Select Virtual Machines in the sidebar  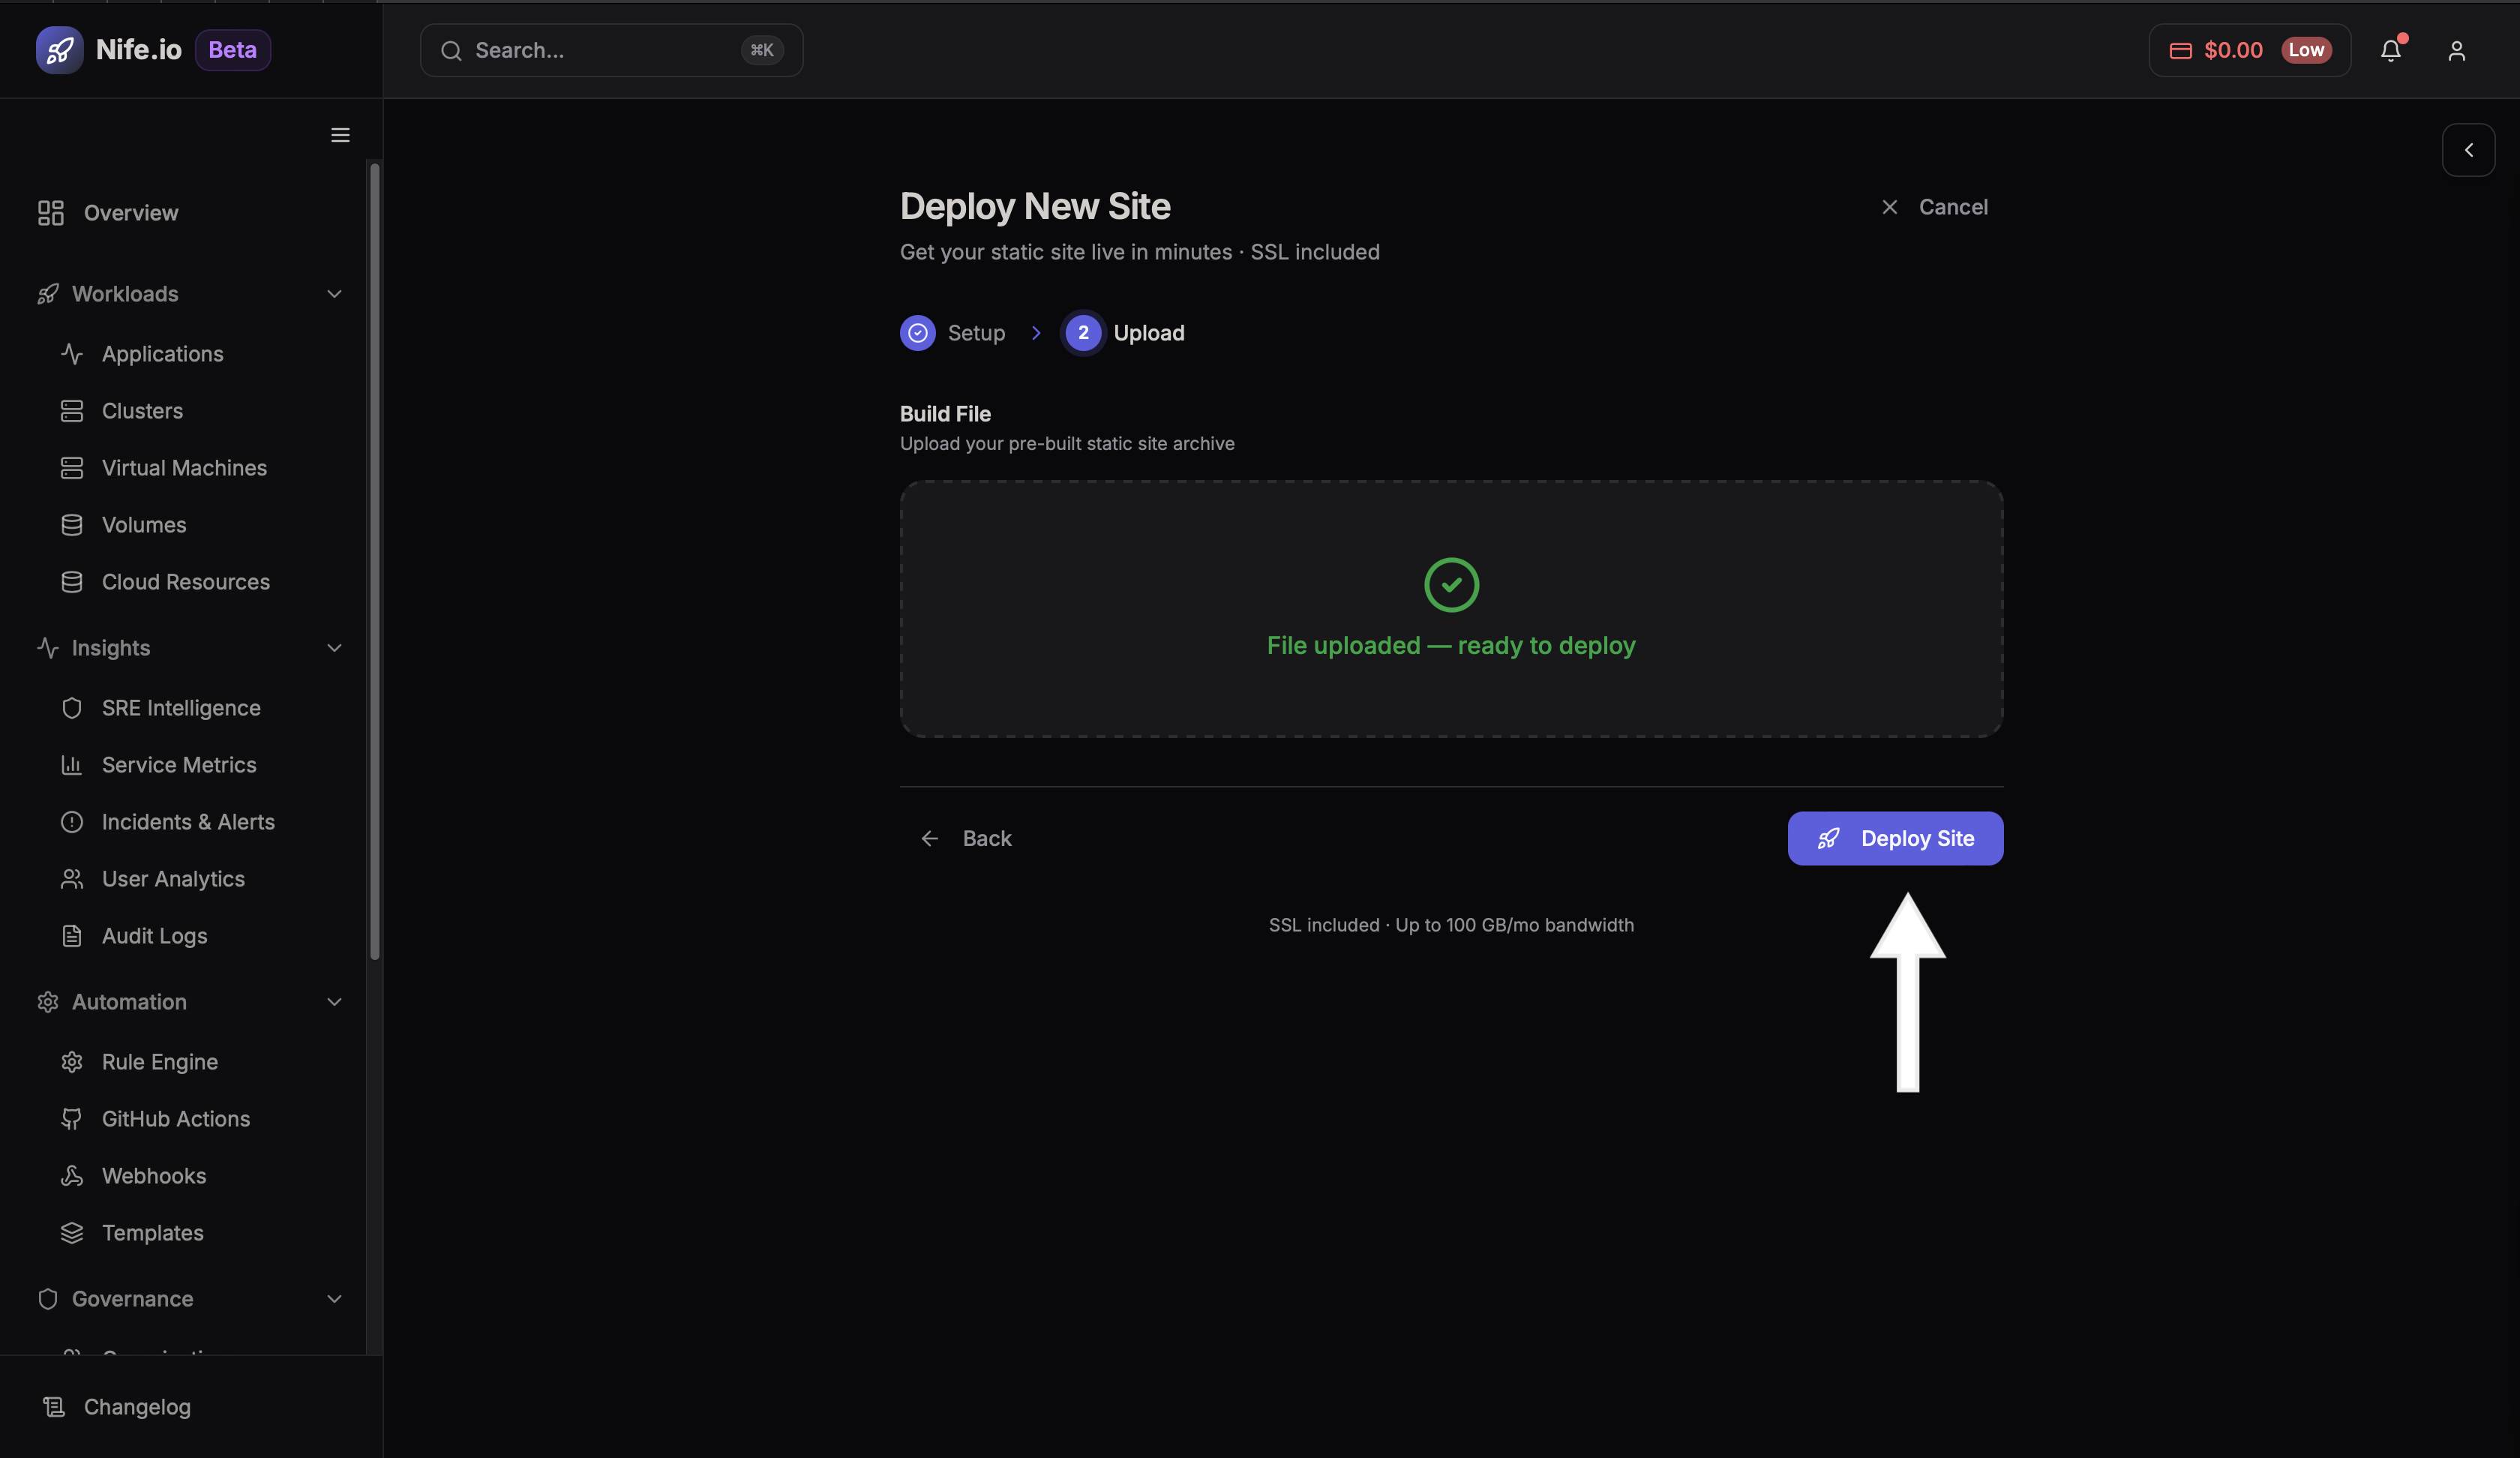183,467
